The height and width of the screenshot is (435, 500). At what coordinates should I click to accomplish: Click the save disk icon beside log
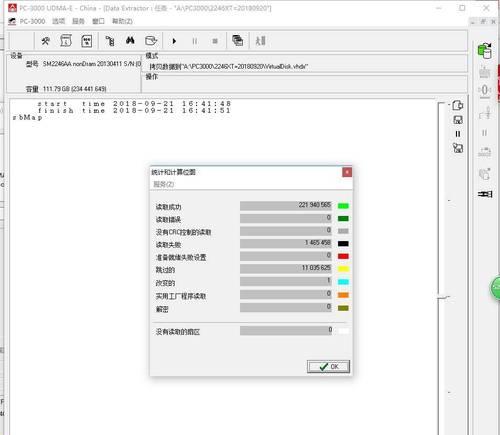458,120
